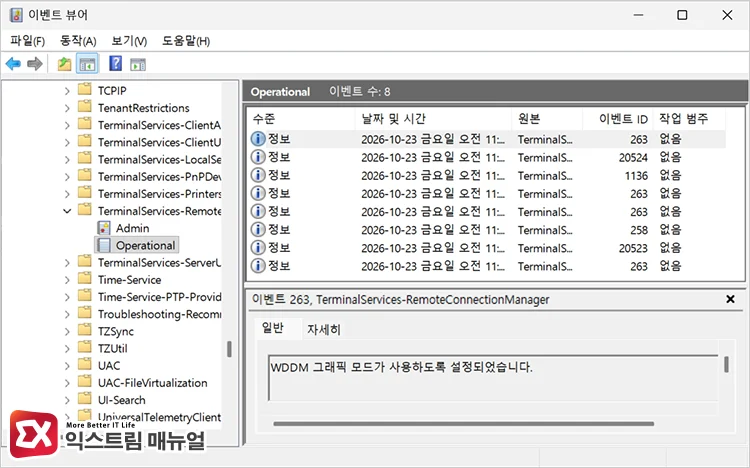This screenshot has height=468, width=750.
Task: Click the WDDM 그래픽 모드 description text box
Action: (x=494, y=378)
